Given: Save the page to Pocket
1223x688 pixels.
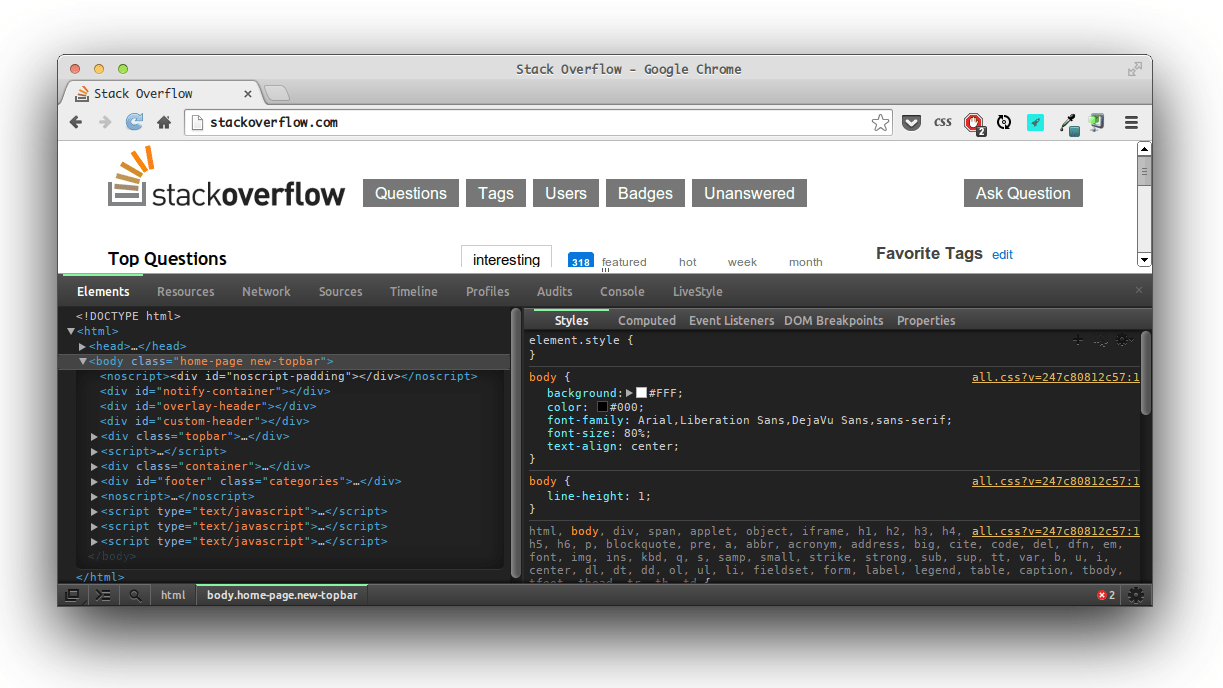Looking at the screenshot, I should 911,122.
